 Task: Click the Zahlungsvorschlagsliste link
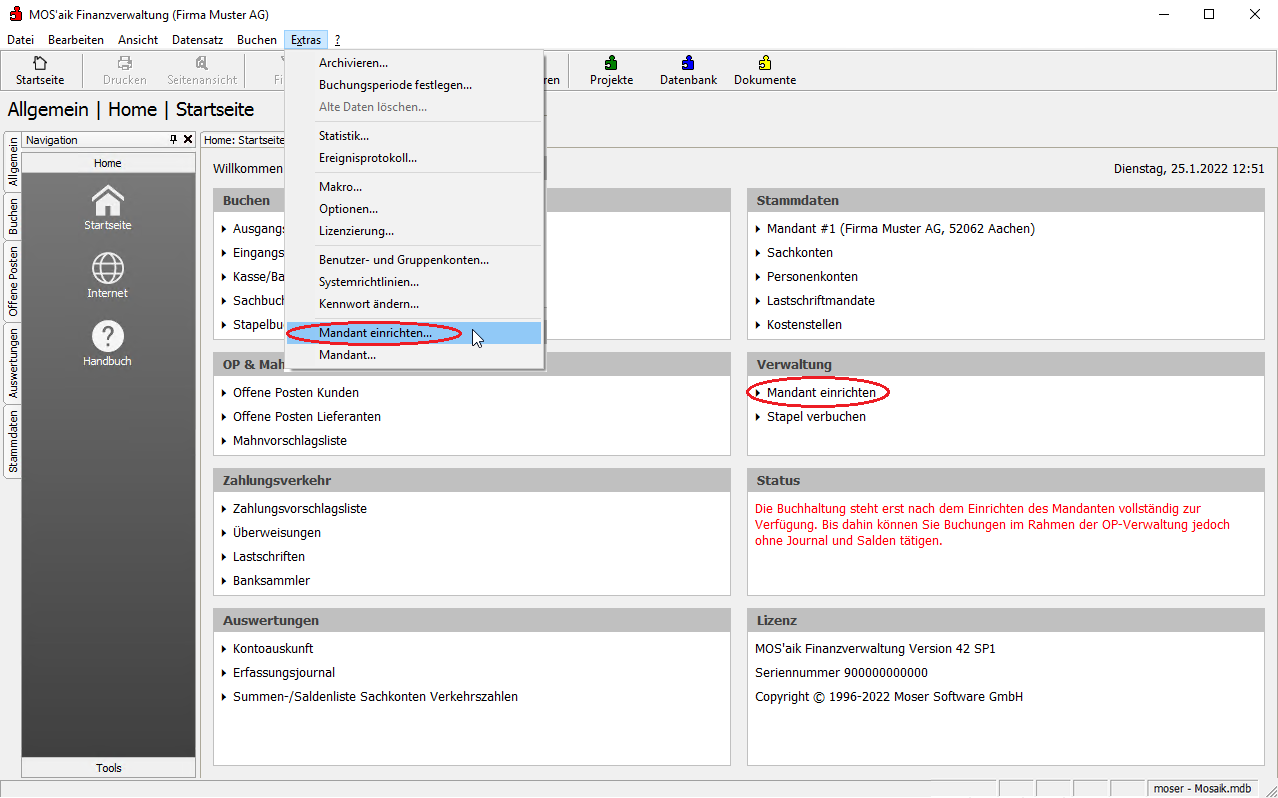pos(299,509)
